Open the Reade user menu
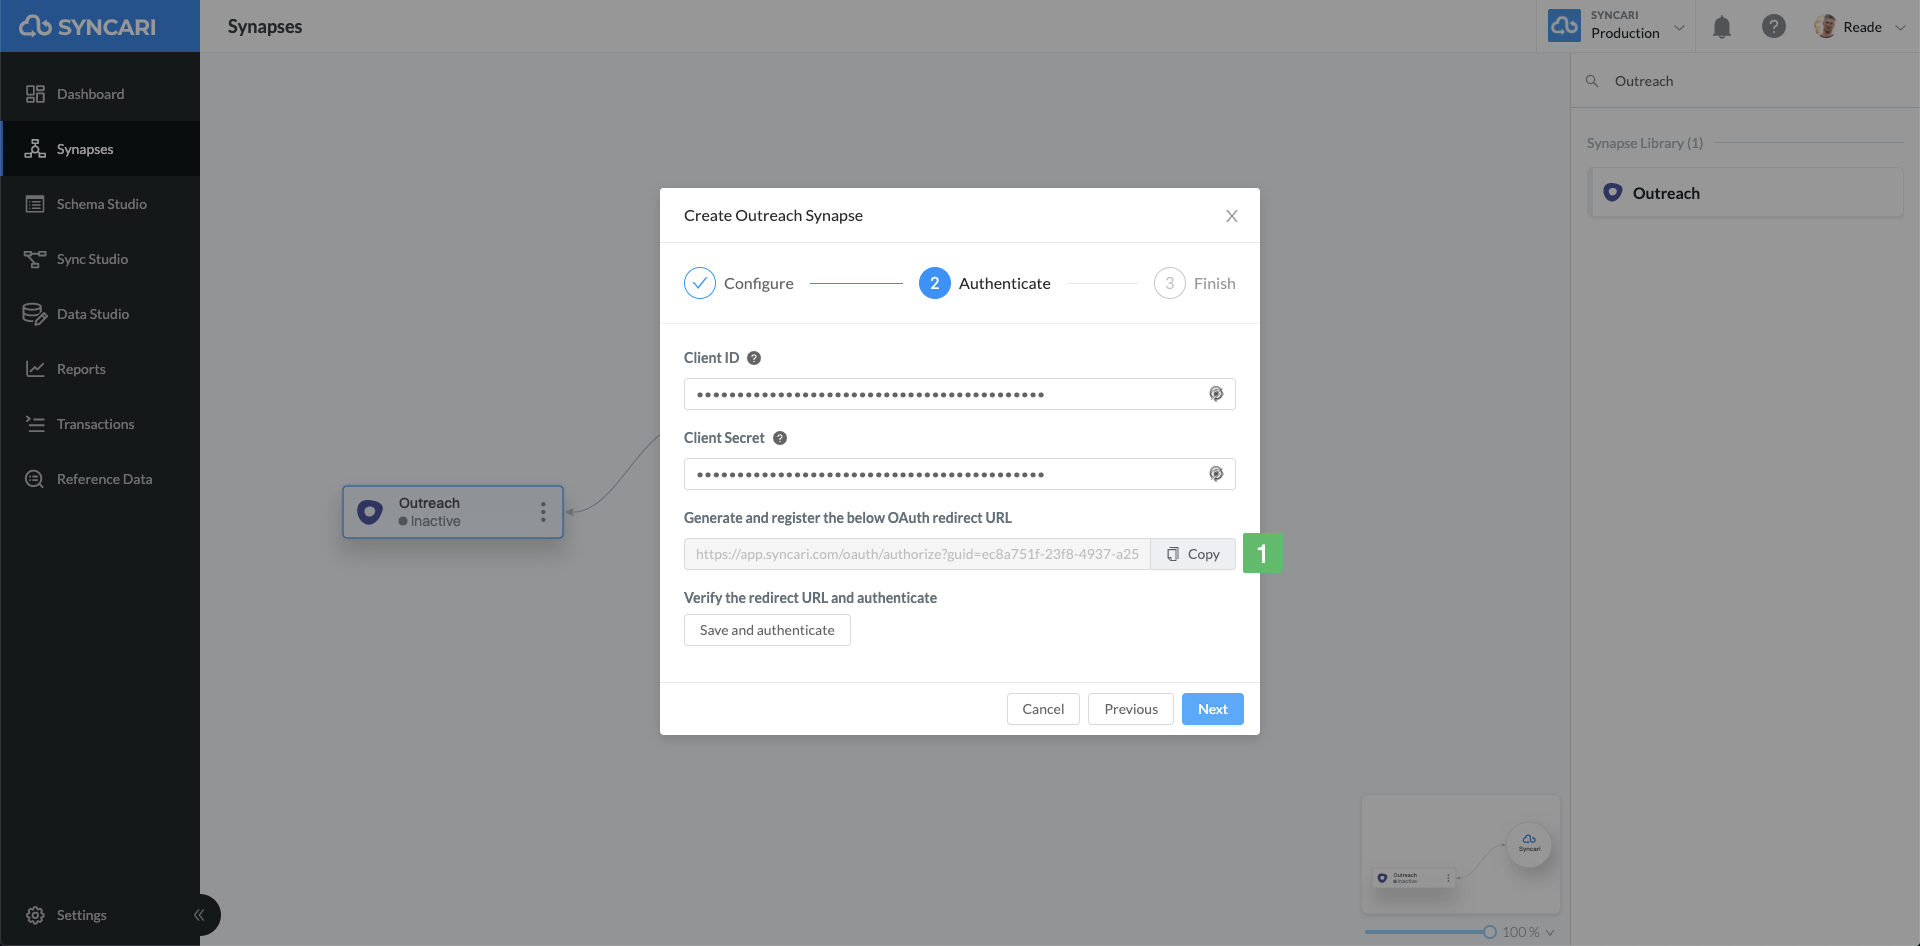This screenshot has height=946, width=1920. click(x=1860, y=27)
